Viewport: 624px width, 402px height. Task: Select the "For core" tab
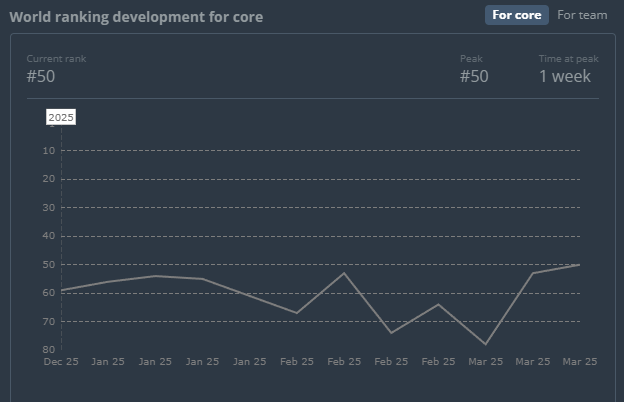[517, 15]
